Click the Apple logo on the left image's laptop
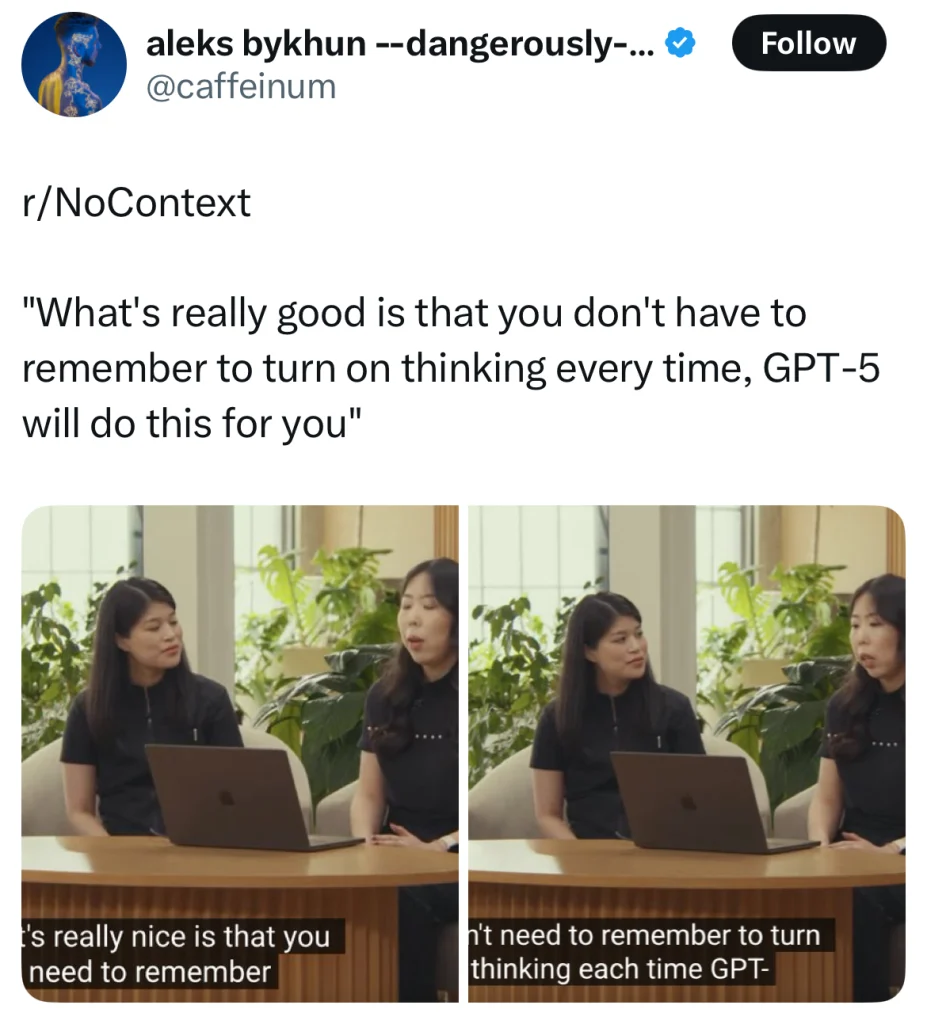This screenshot has height=1024, width=927. coord(225,797)
